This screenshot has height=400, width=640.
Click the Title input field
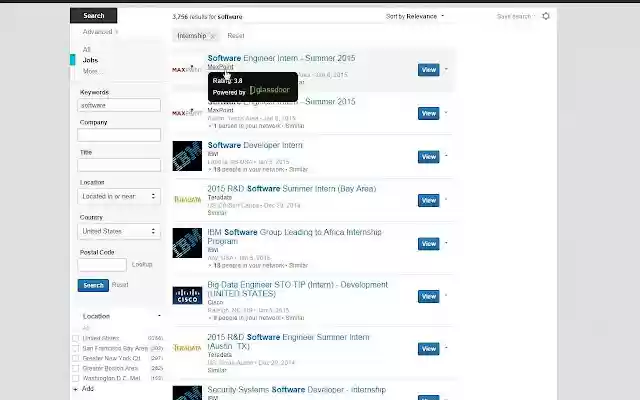point(119,165)
